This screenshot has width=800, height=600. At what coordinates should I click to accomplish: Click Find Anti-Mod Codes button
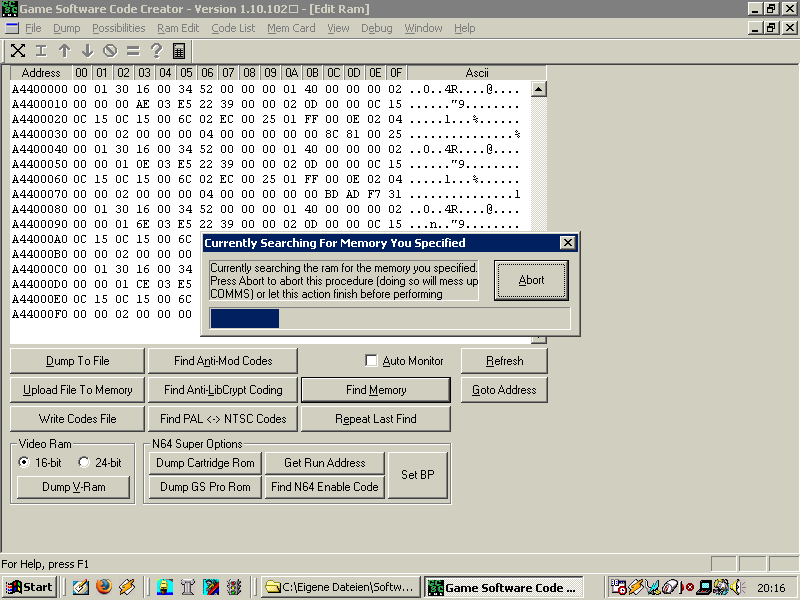pos(223,361)
